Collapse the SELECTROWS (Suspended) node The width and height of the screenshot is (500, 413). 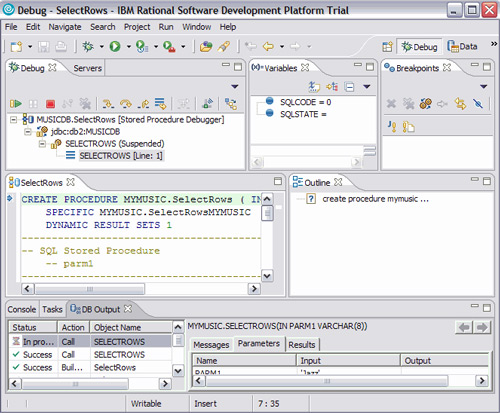tap(42, 144)
